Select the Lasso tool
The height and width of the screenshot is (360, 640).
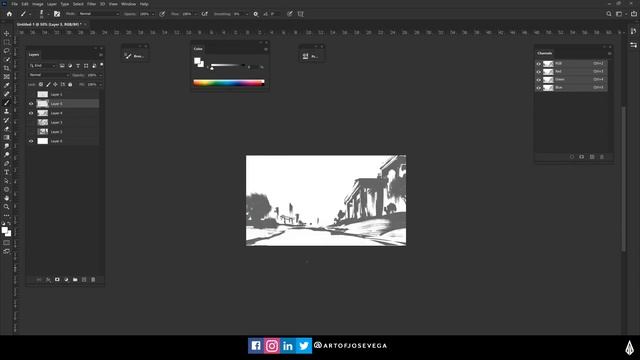tap(7, 51)
